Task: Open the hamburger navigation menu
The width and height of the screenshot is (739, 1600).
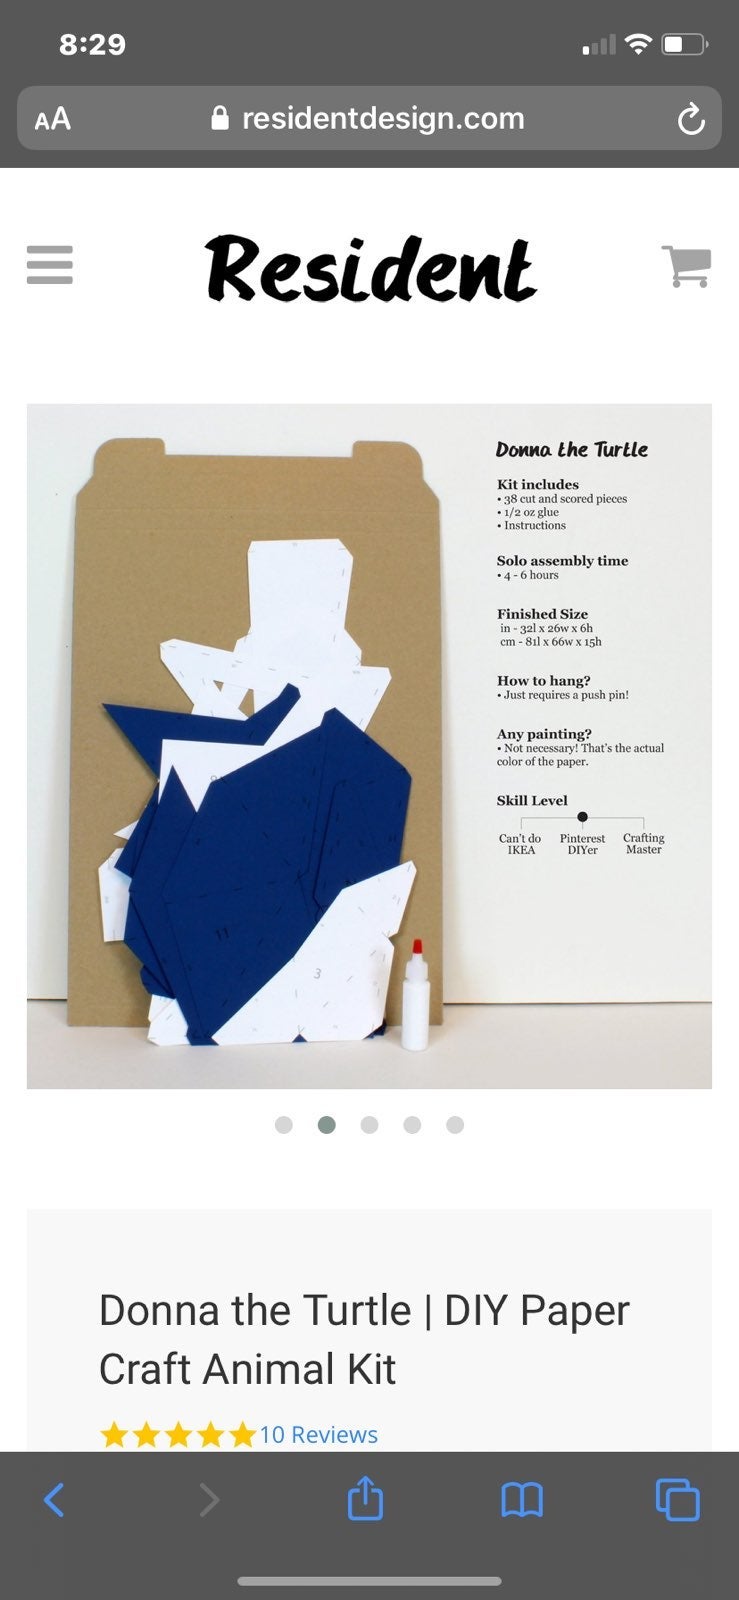Action: (x=49, y=265)
